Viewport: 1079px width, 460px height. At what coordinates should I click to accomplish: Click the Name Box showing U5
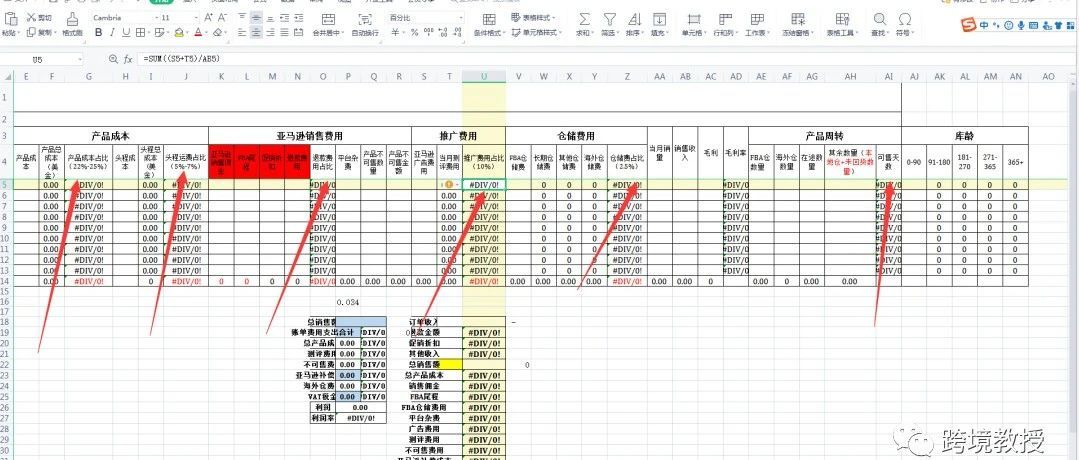coord(38,60)
